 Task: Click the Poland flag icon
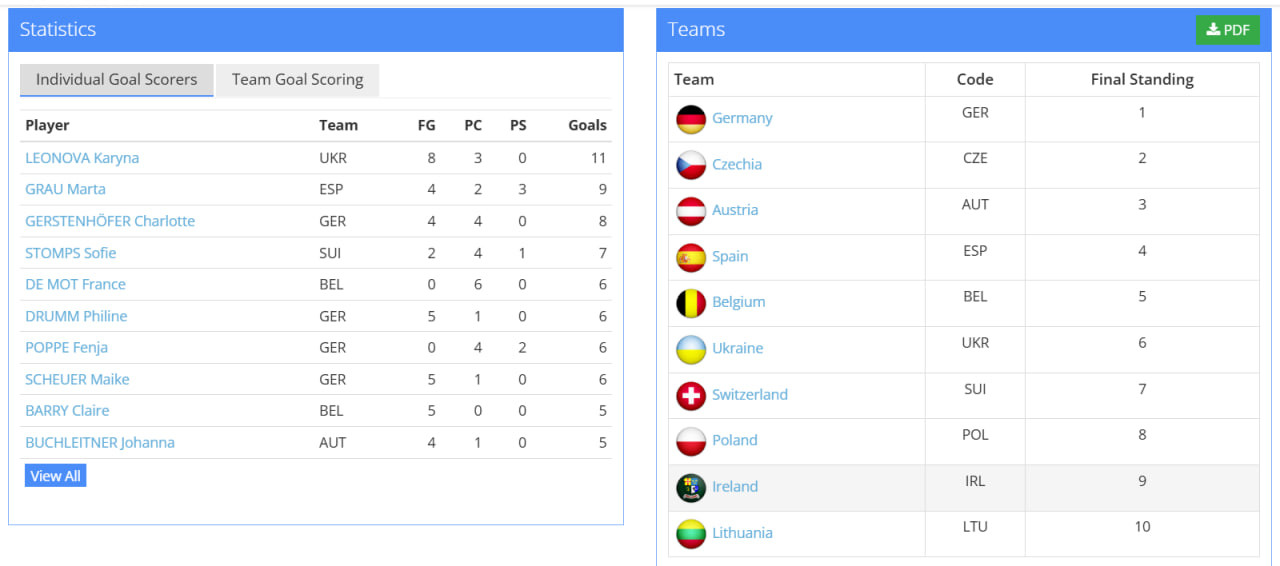(x=691, y=441)
